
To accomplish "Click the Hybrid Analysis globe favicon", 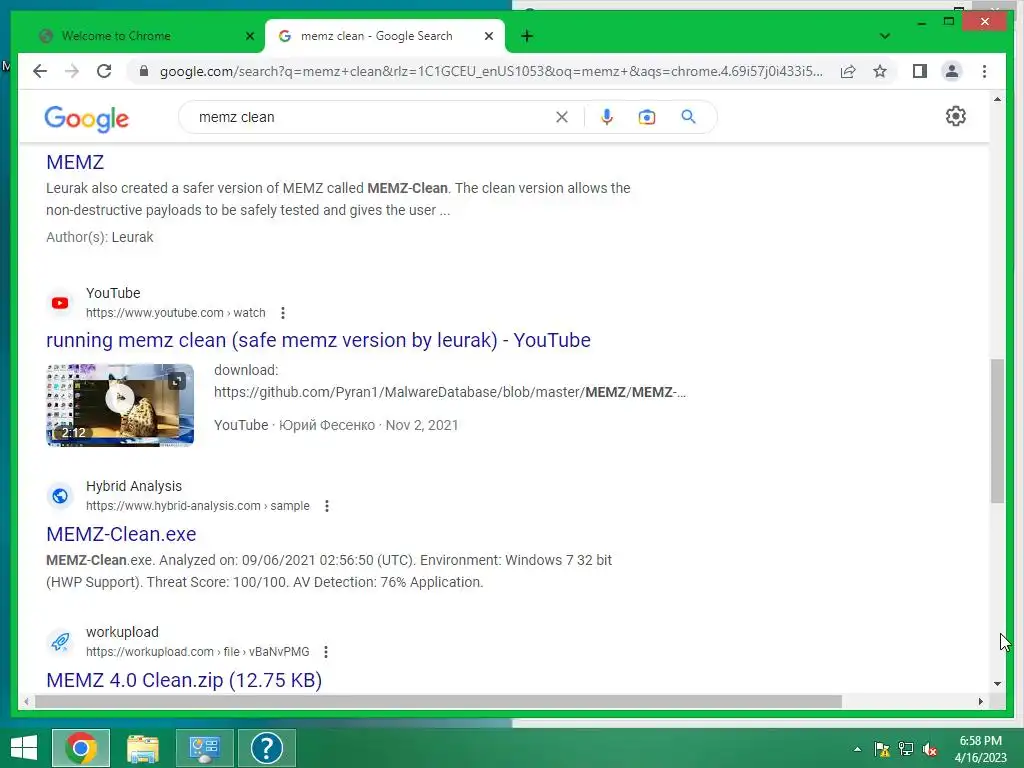I will coord(60,496).
